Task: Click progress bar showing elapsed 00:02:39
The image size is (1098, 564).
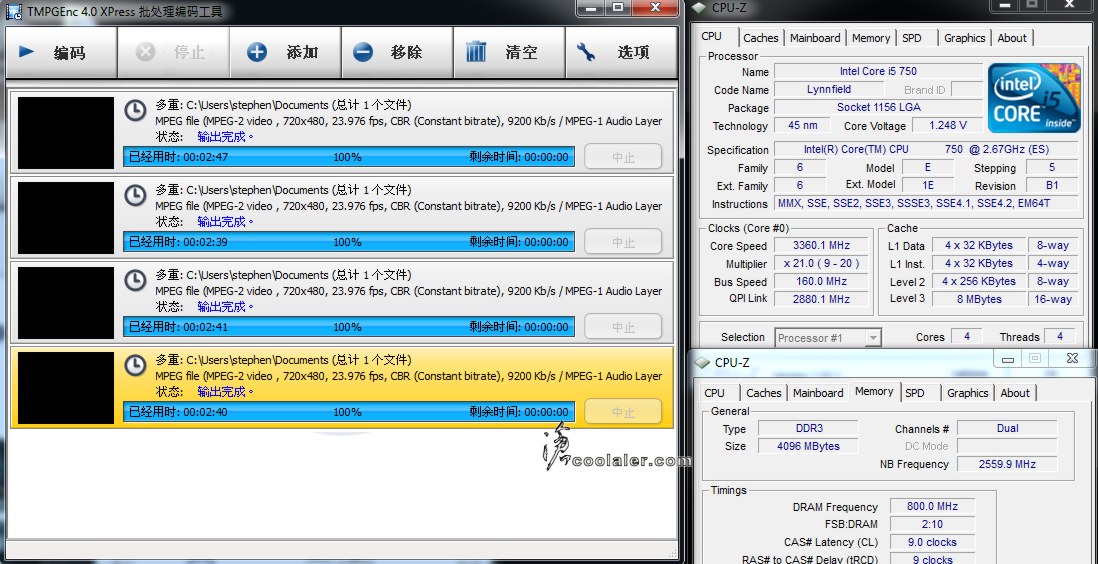Action: click(x=349, y=242)
